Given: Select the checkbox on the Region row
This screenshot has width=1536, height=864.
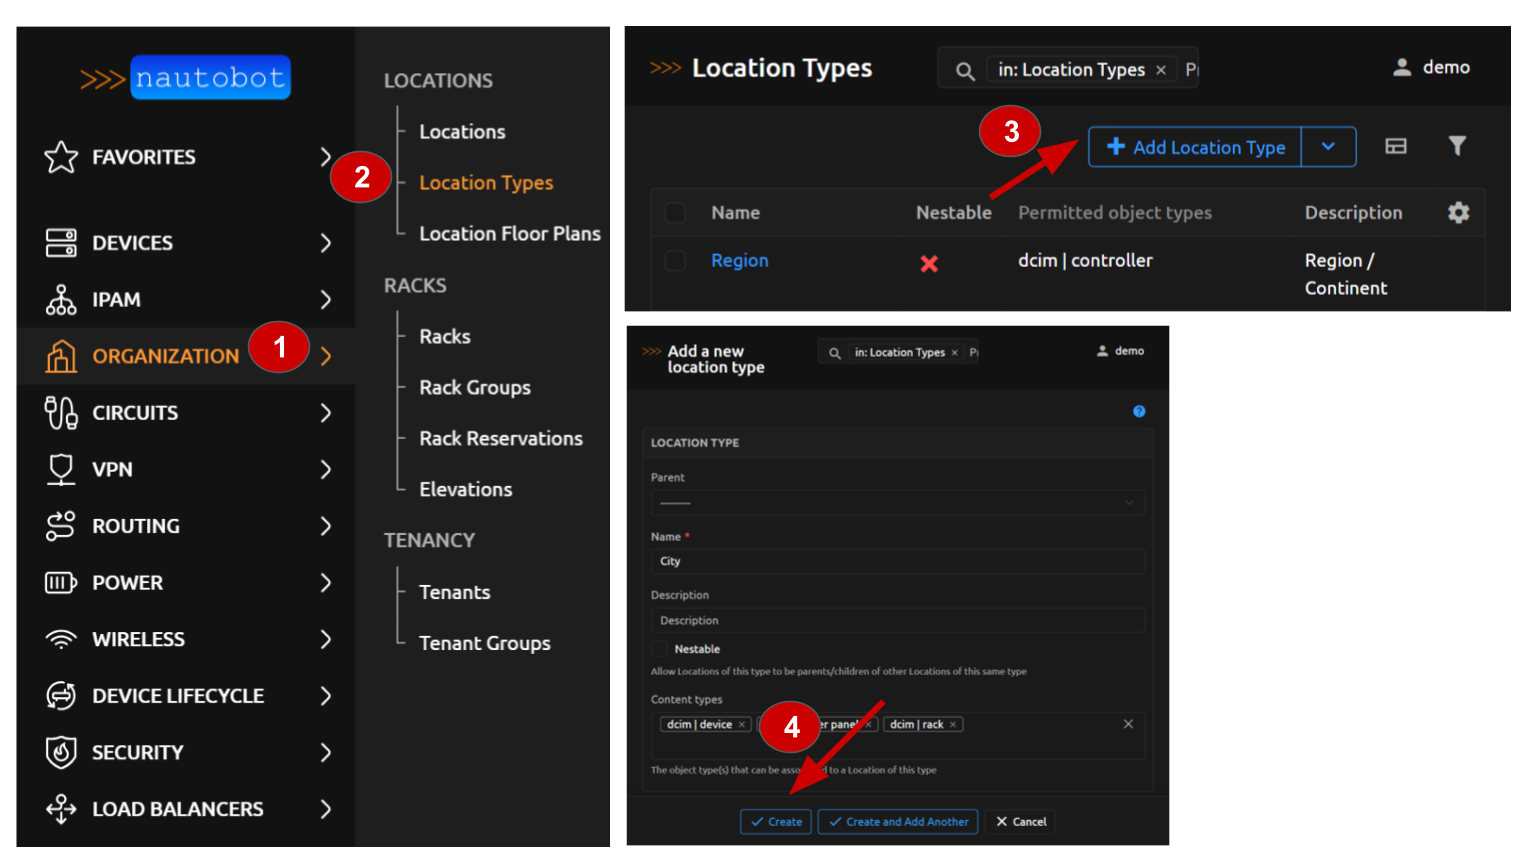Looking at the screenshot, I should (x=675, y=260).
